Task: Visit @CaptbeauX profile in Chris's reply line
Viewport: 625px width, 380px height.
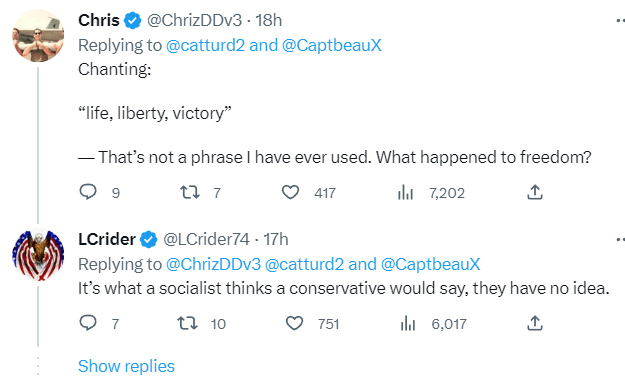Action: click(x=332, y=45)
